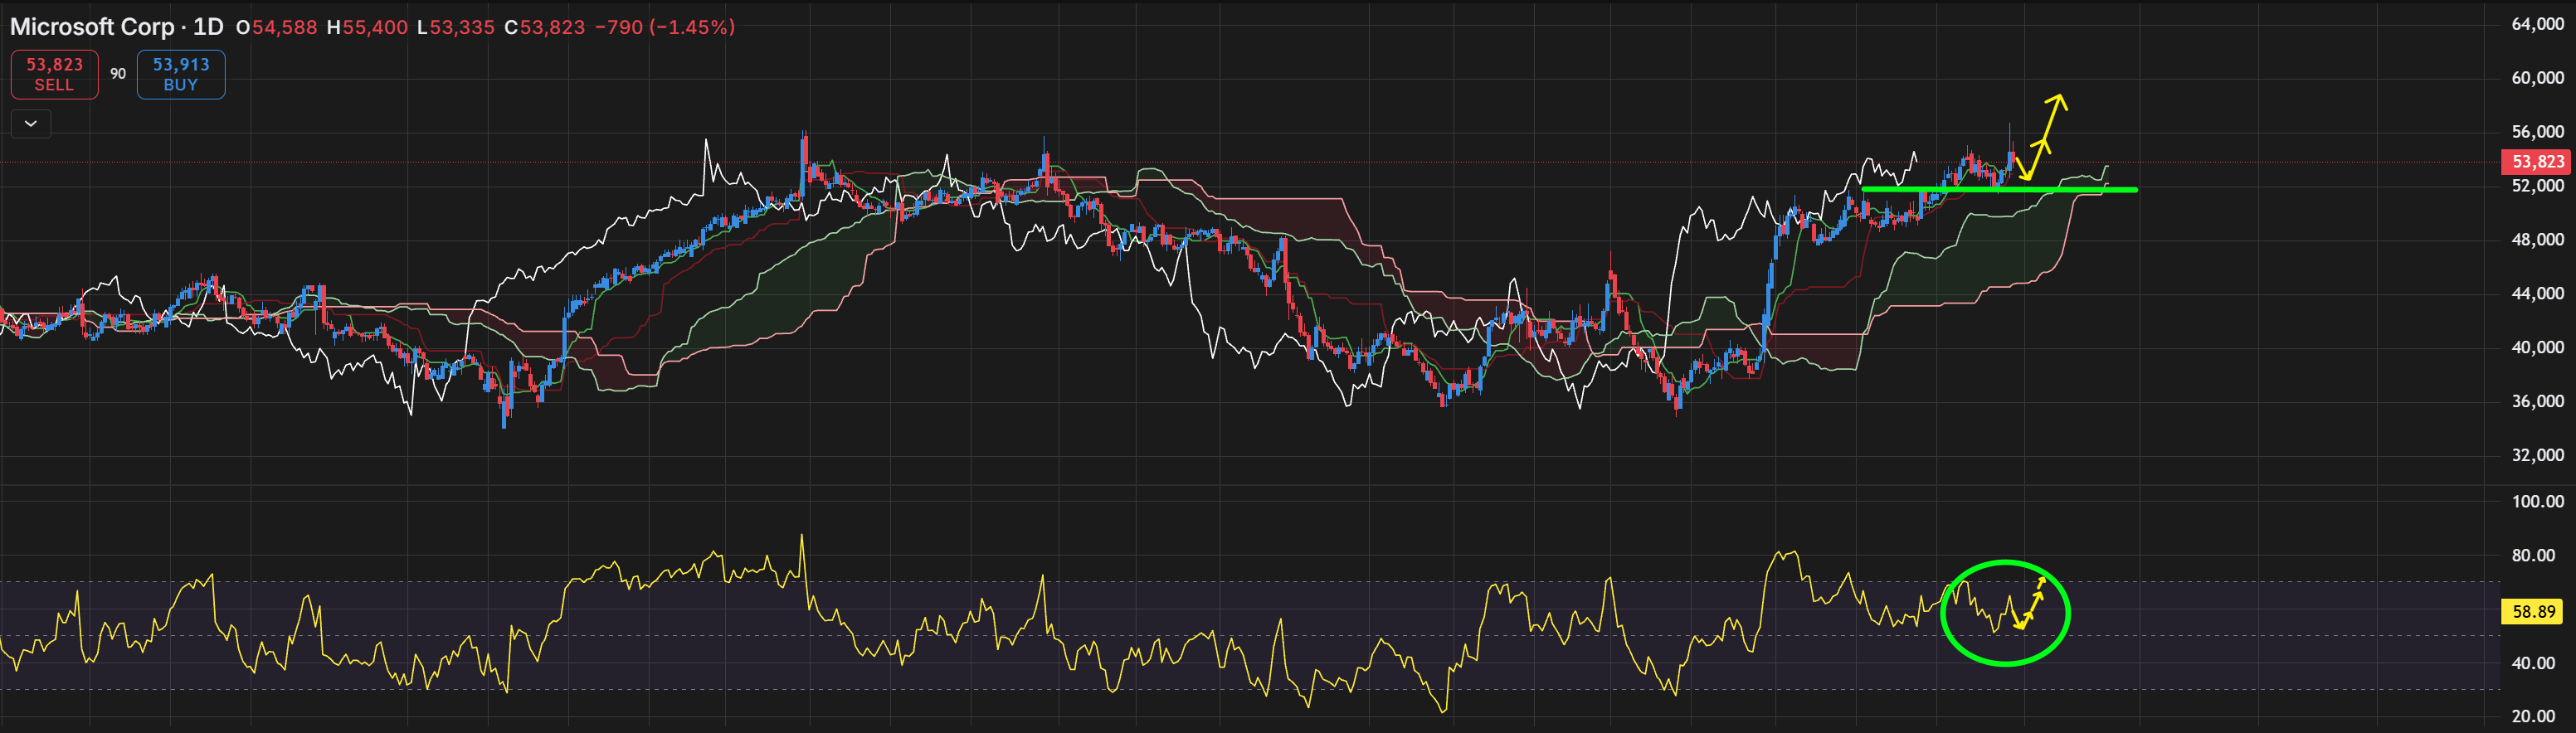Click the 100.00 label on RSI scale
This screenshot has width=2576, height=733.
pyautogui.click(x=2537, y=501)
